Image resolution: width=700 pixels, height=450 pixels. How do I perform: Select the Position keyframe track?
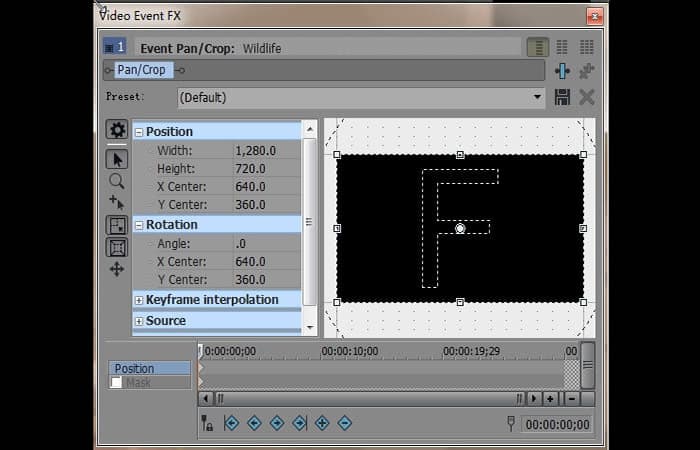click(x=150, y=368)
